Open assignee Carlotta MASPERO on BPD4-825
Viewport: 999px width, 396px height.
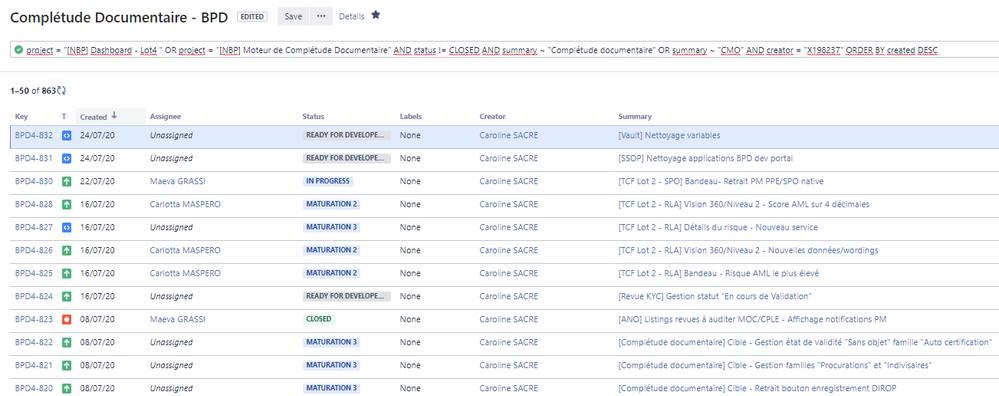185,273
